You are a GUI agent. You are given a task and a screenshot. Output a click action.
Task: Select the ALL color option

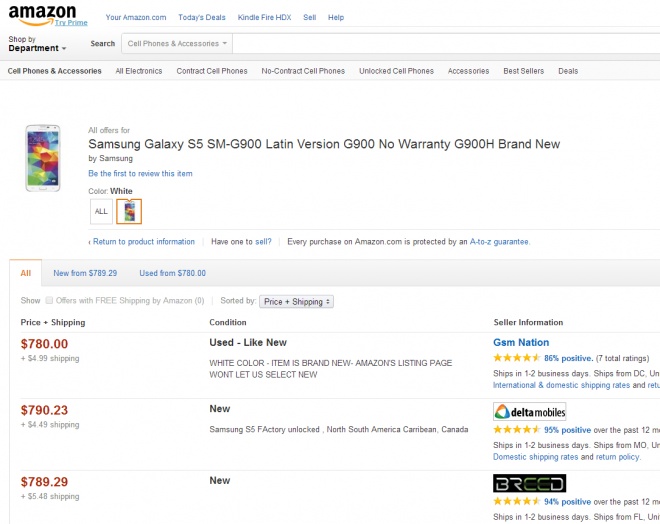101,211
